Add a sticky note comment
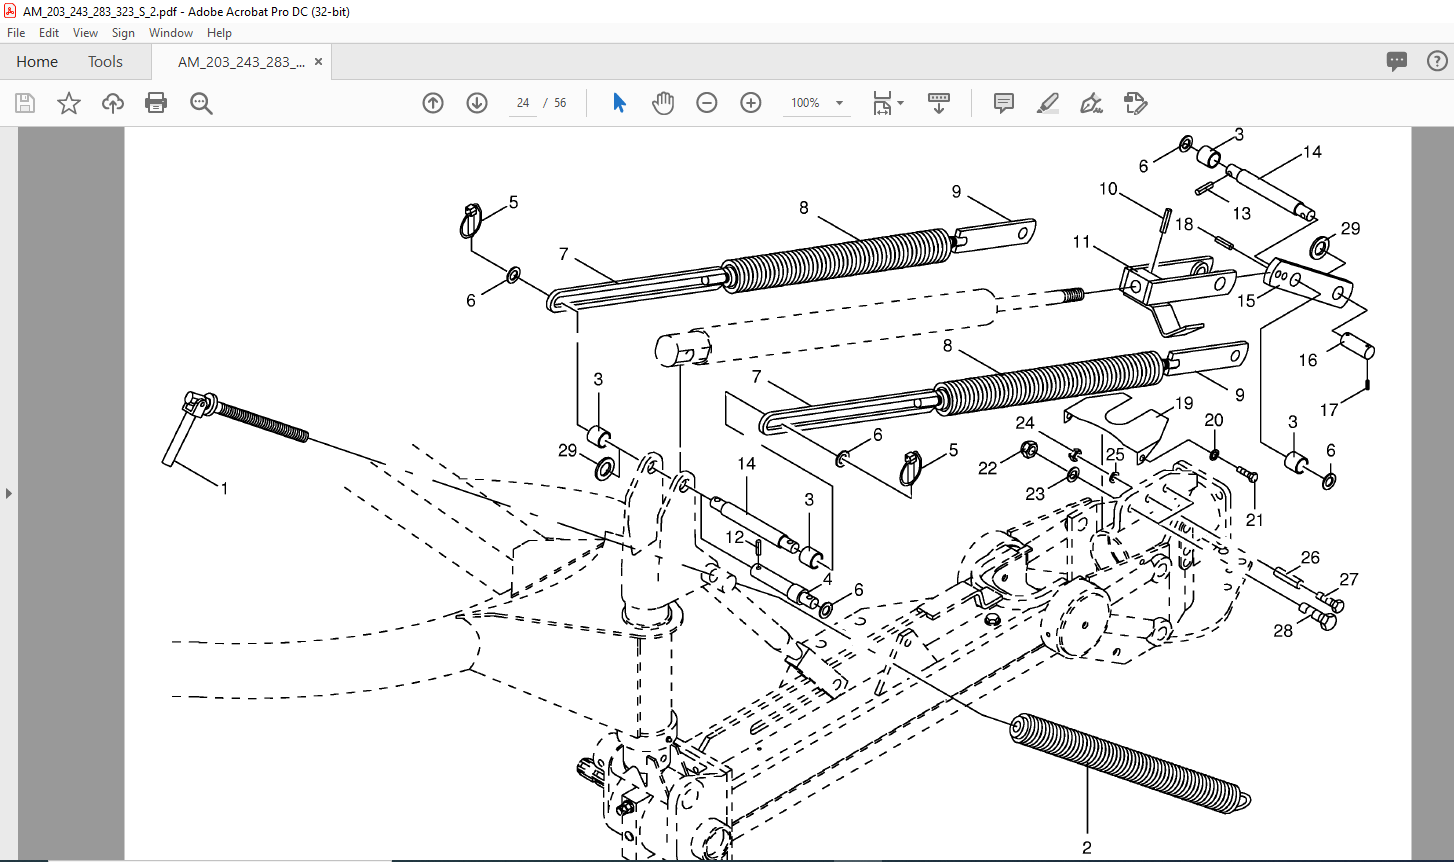1454x862 pixels. pyautogui.click(x=1004, y=103)
